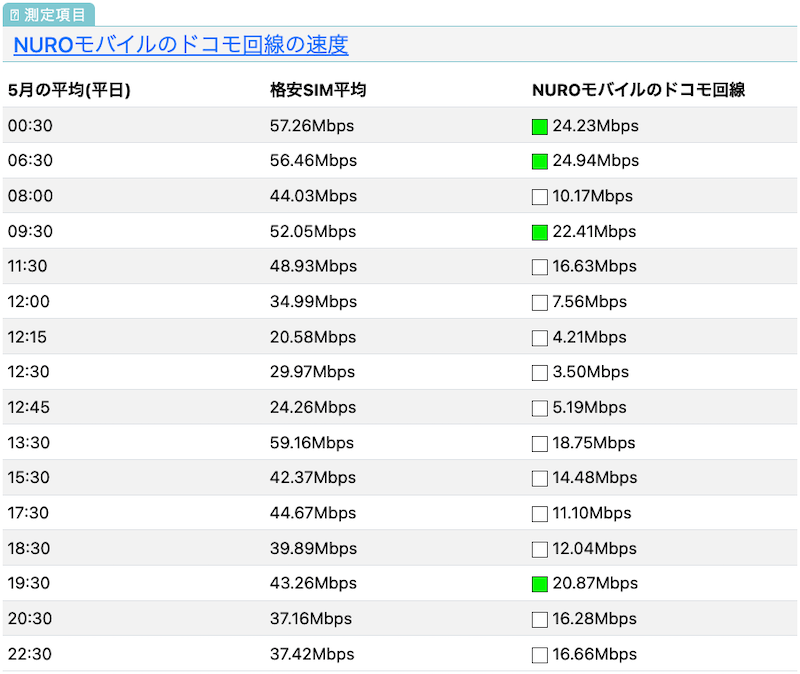Click the 3.50Mbps NURO speed text
The image size is (800, 674).
[590, 371]
